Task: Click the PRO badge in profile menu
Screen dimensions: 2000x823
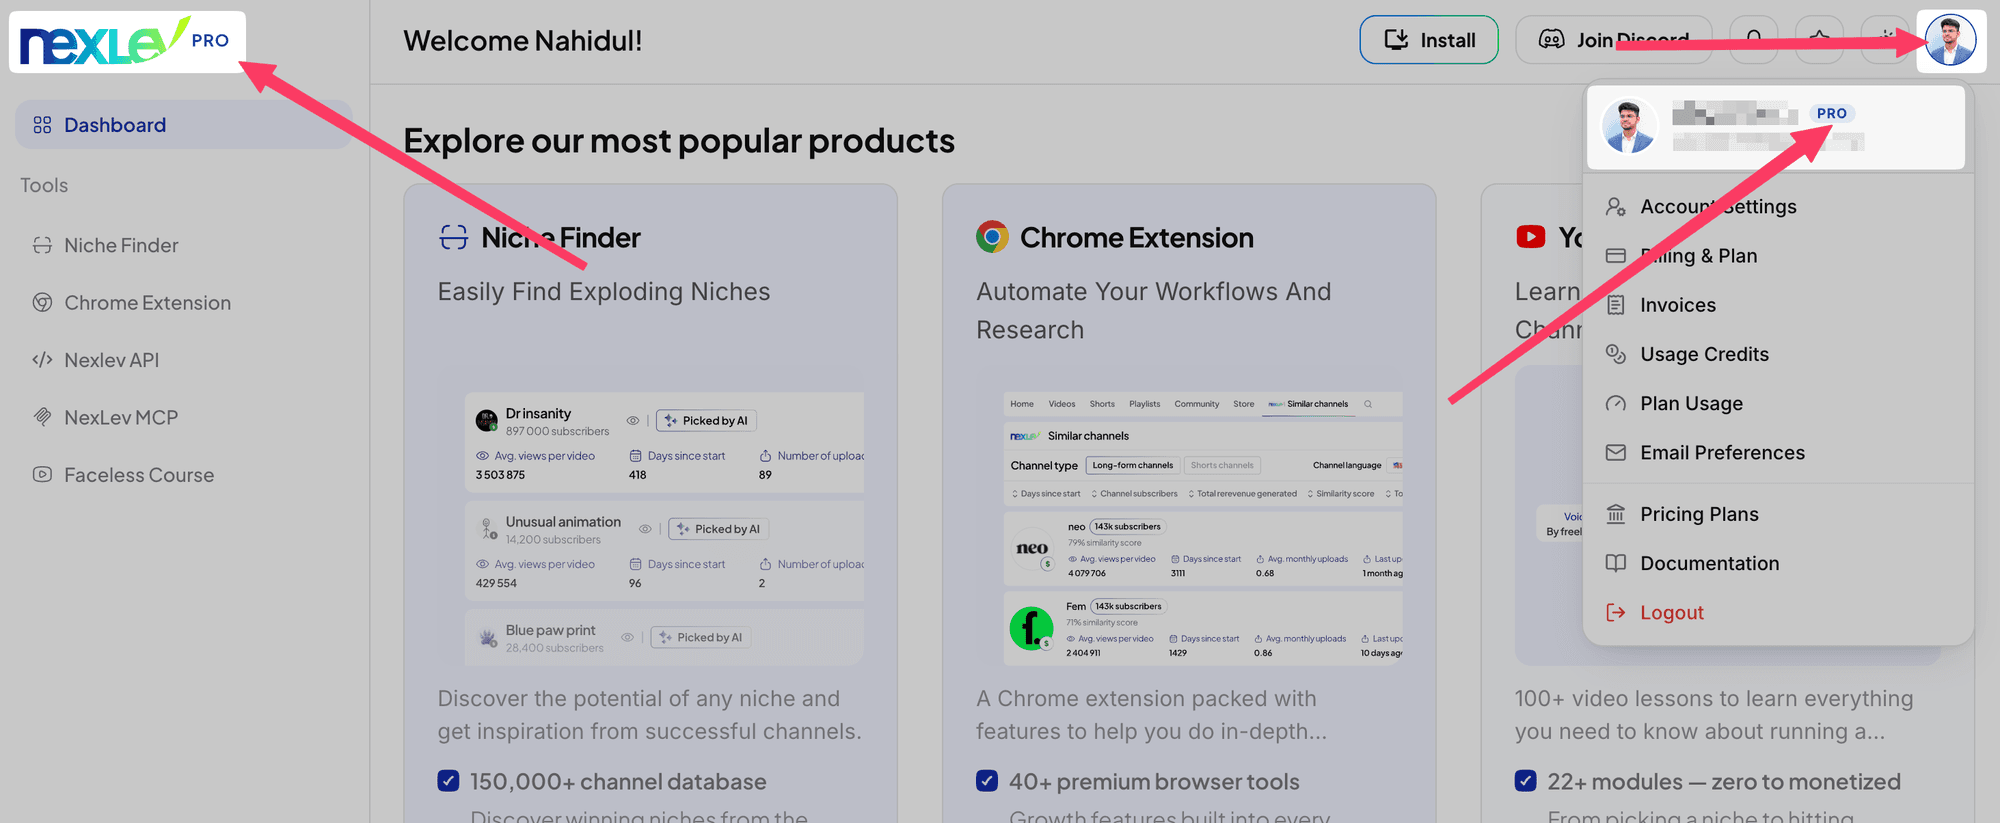Action: coord(1832,113)
